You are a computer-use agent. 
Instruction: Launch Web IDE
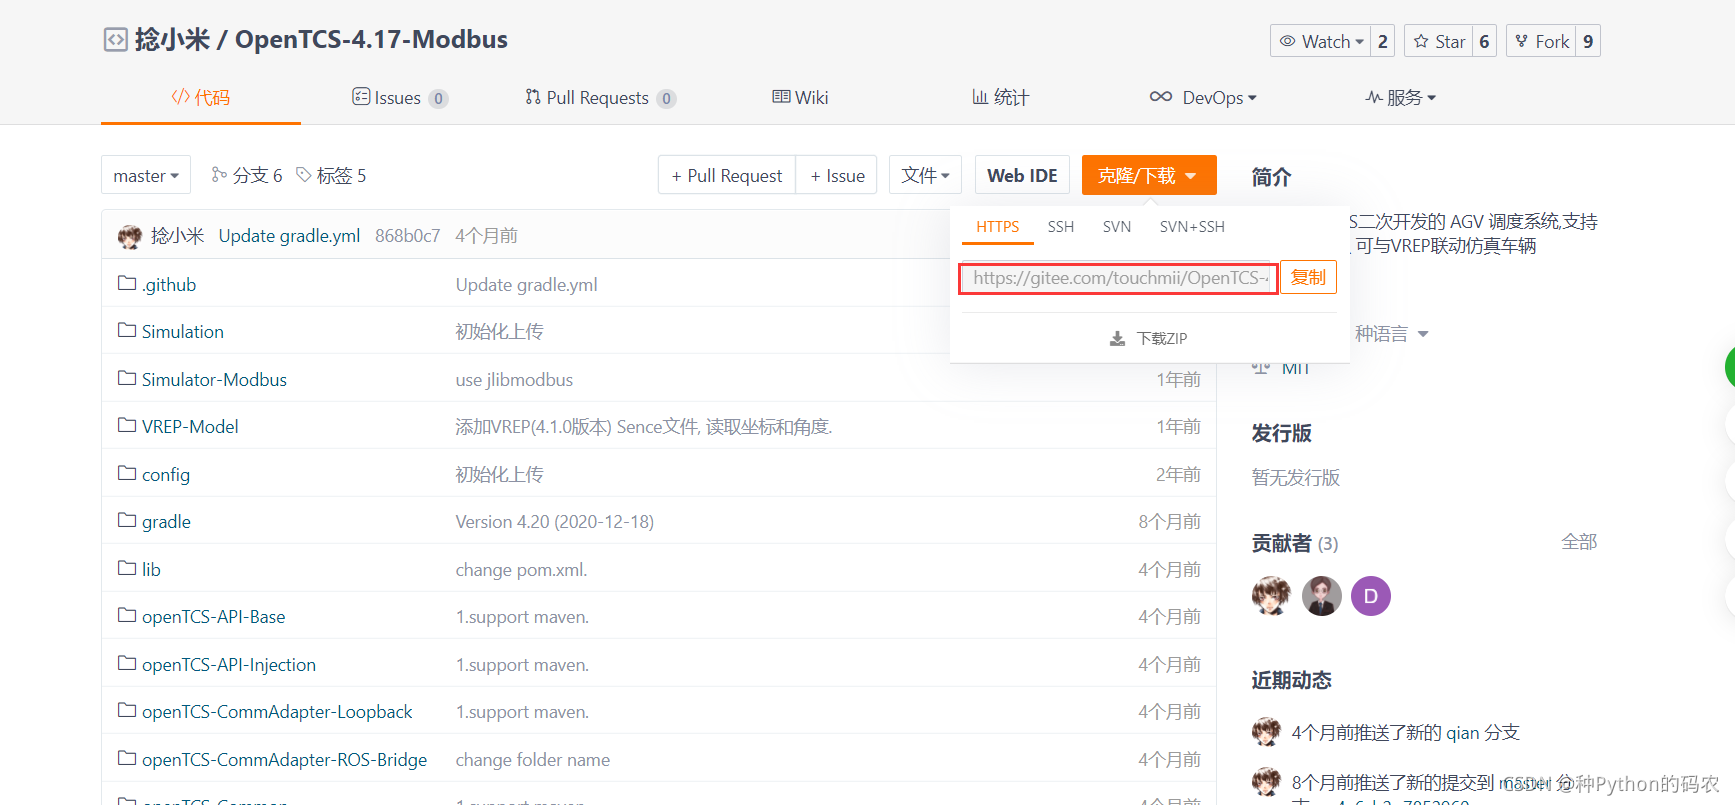point(1022,175)
